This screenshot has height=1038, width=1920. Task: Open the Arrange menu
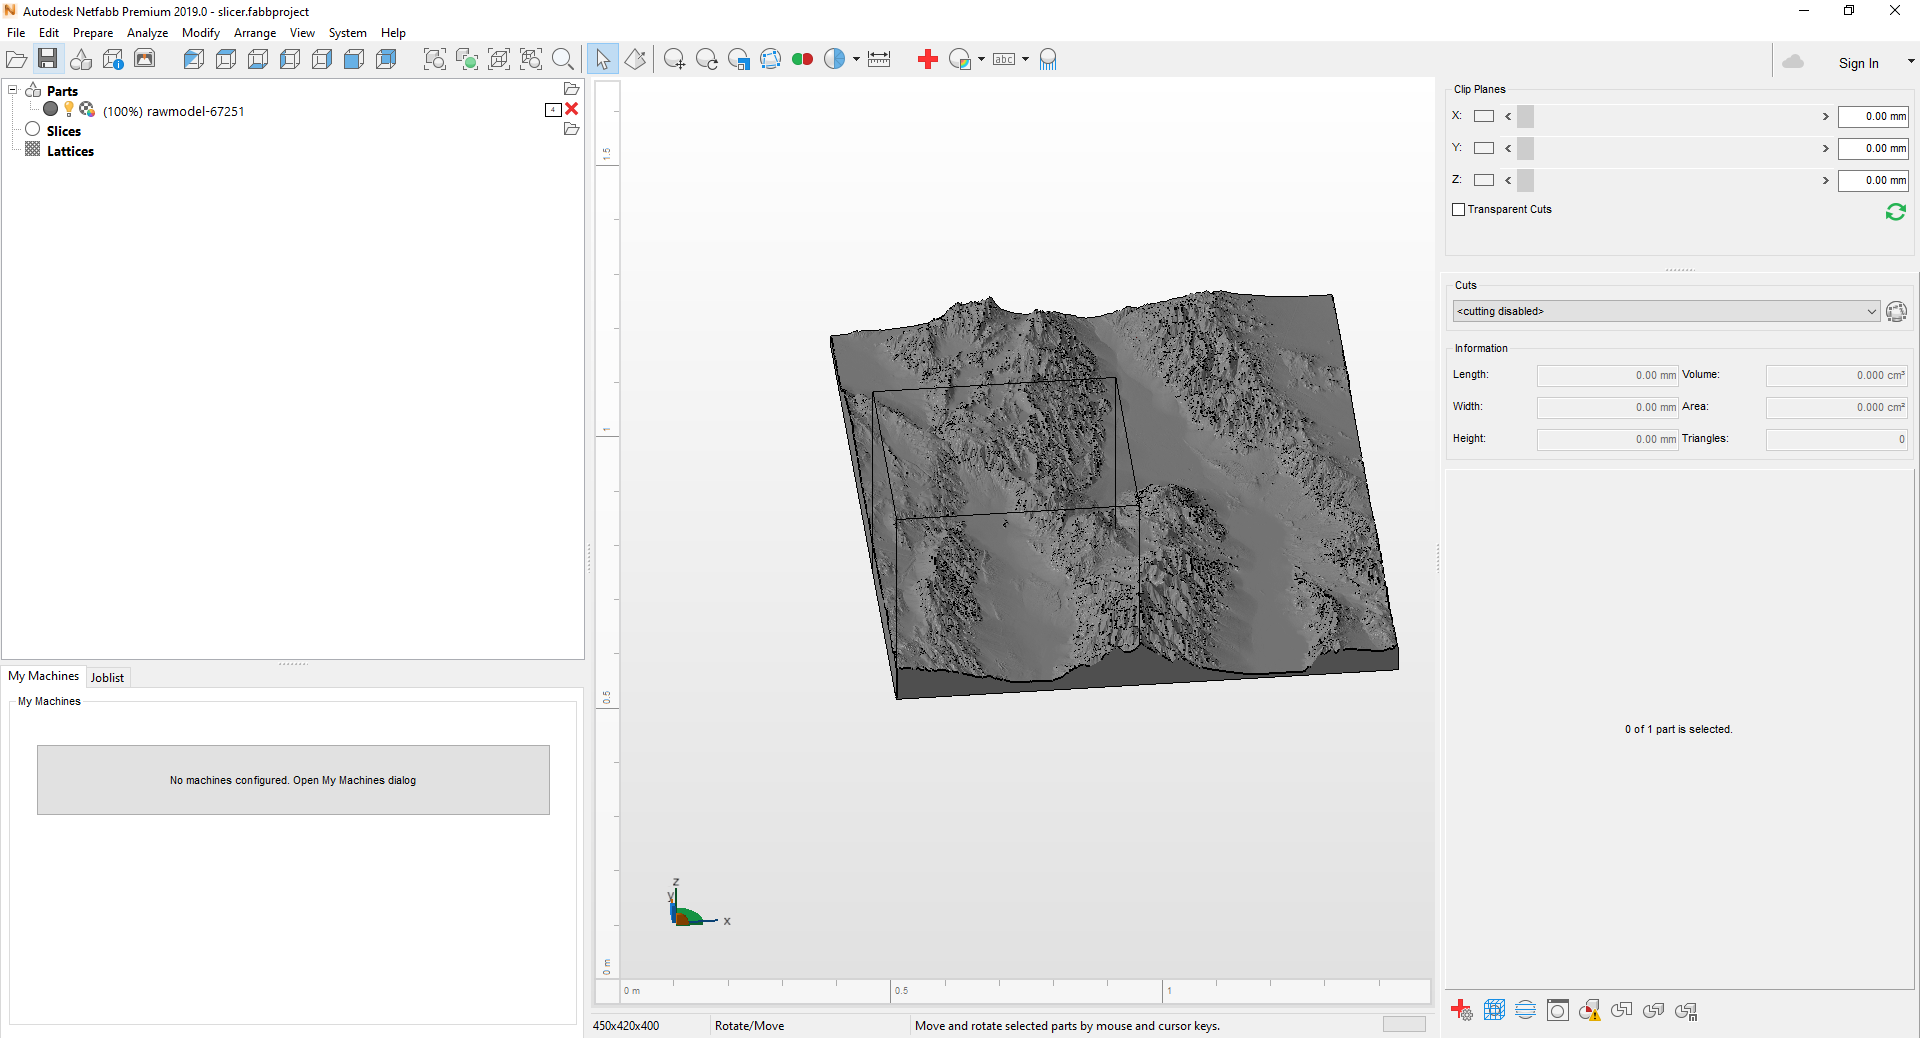click(x=255, y=33)
